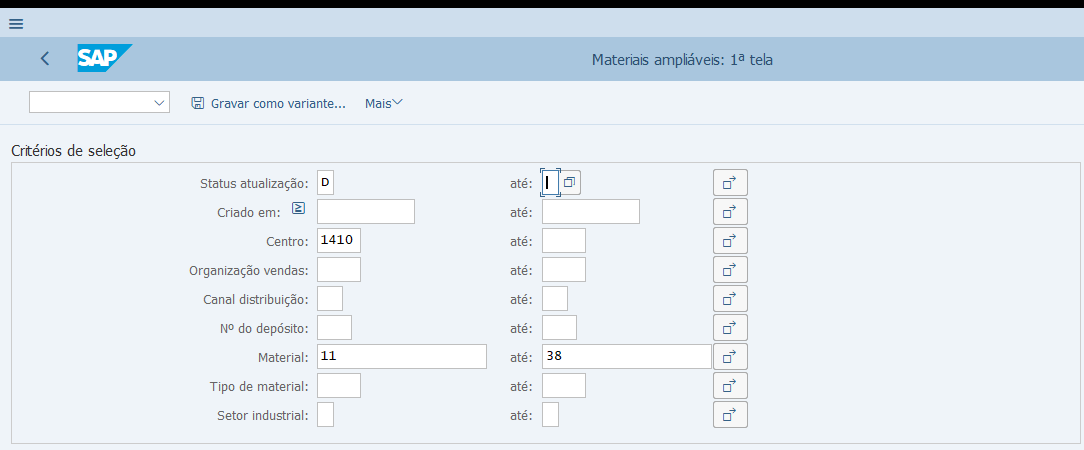Click the SAP logo
This screenshot has width=1084, height=450.
click(104, 58)
